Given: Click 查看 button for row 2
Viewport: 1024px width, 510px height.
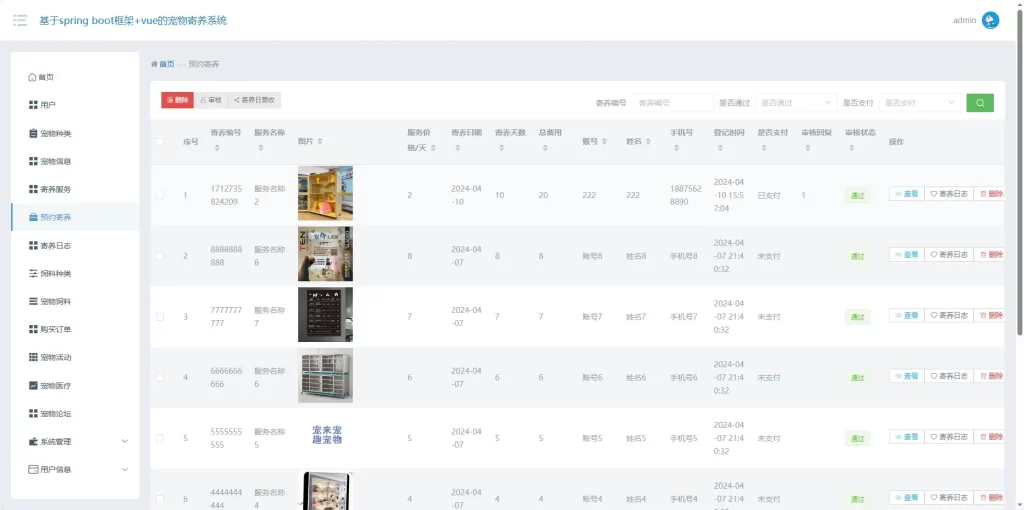Looking at the screenshot, I should coord(906,255).
